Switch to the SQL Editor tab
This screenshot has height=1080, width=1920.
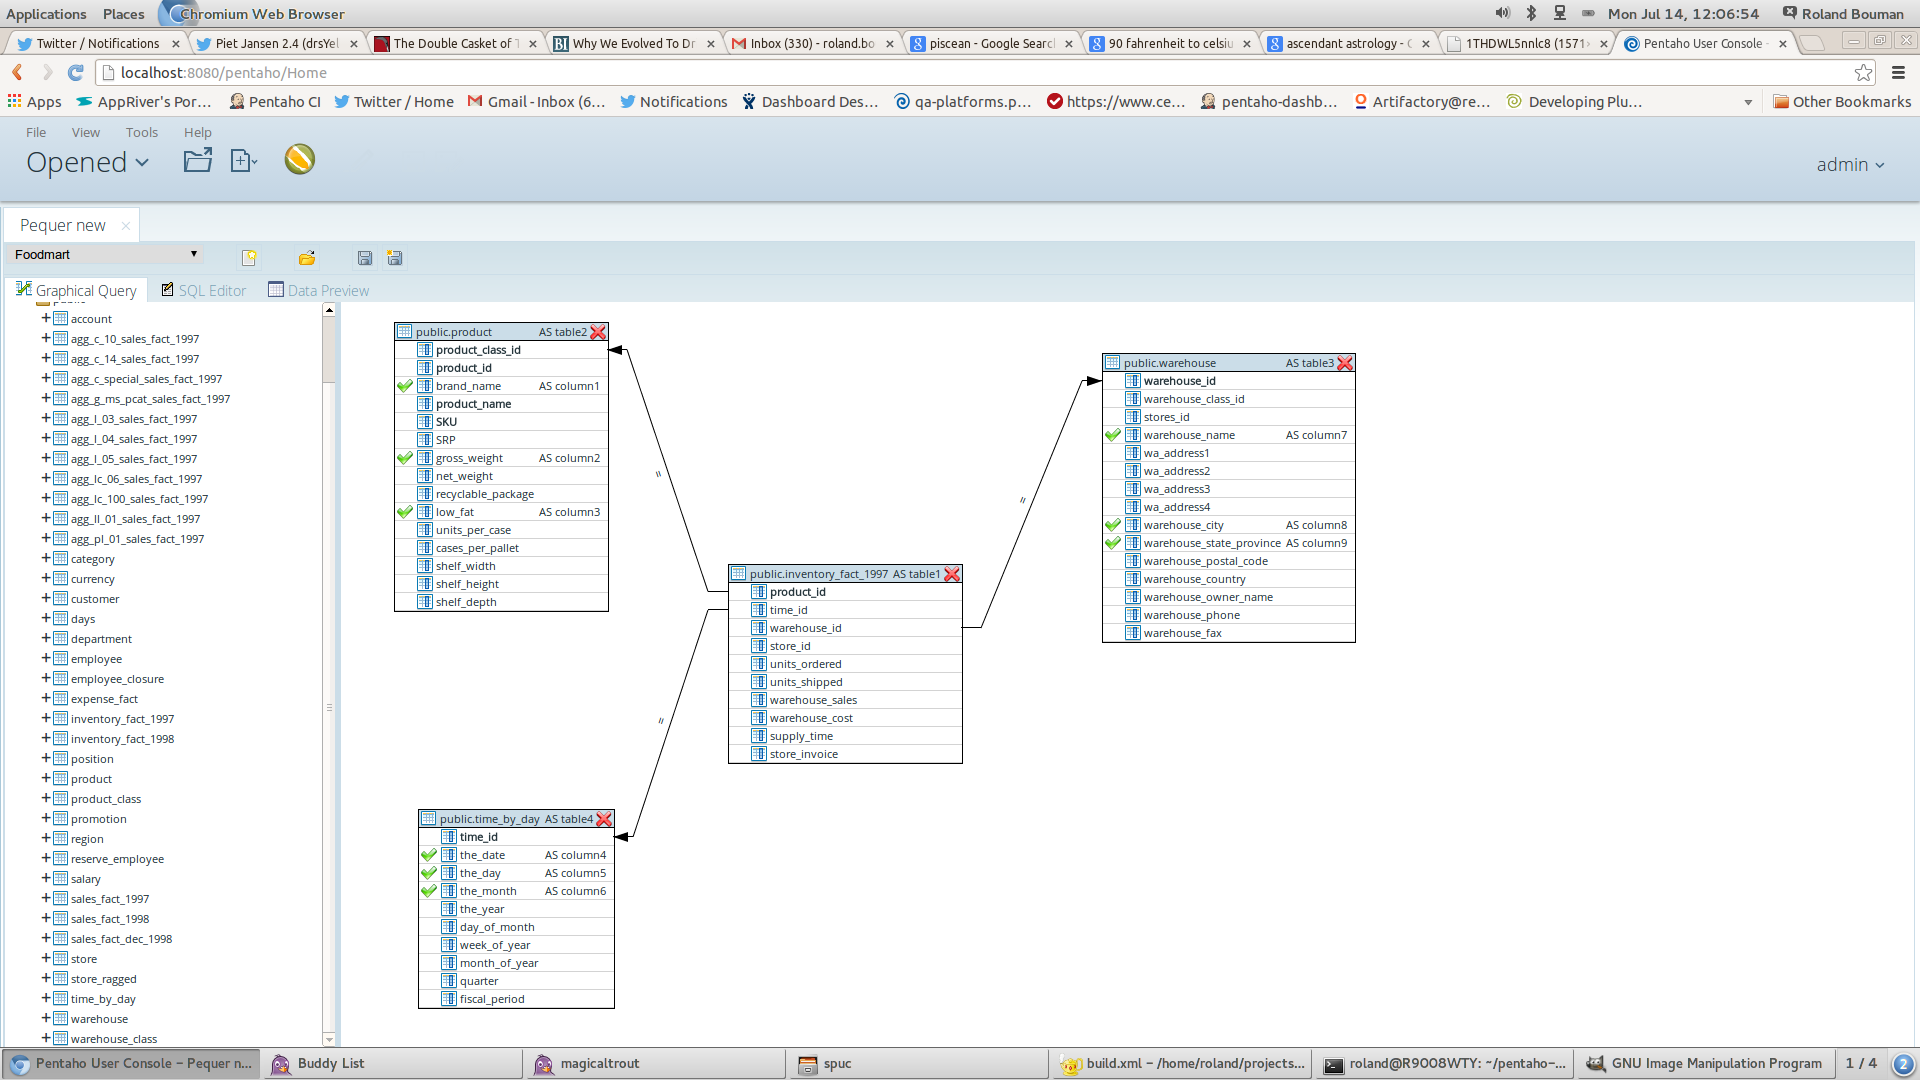(x=204, y=290)
